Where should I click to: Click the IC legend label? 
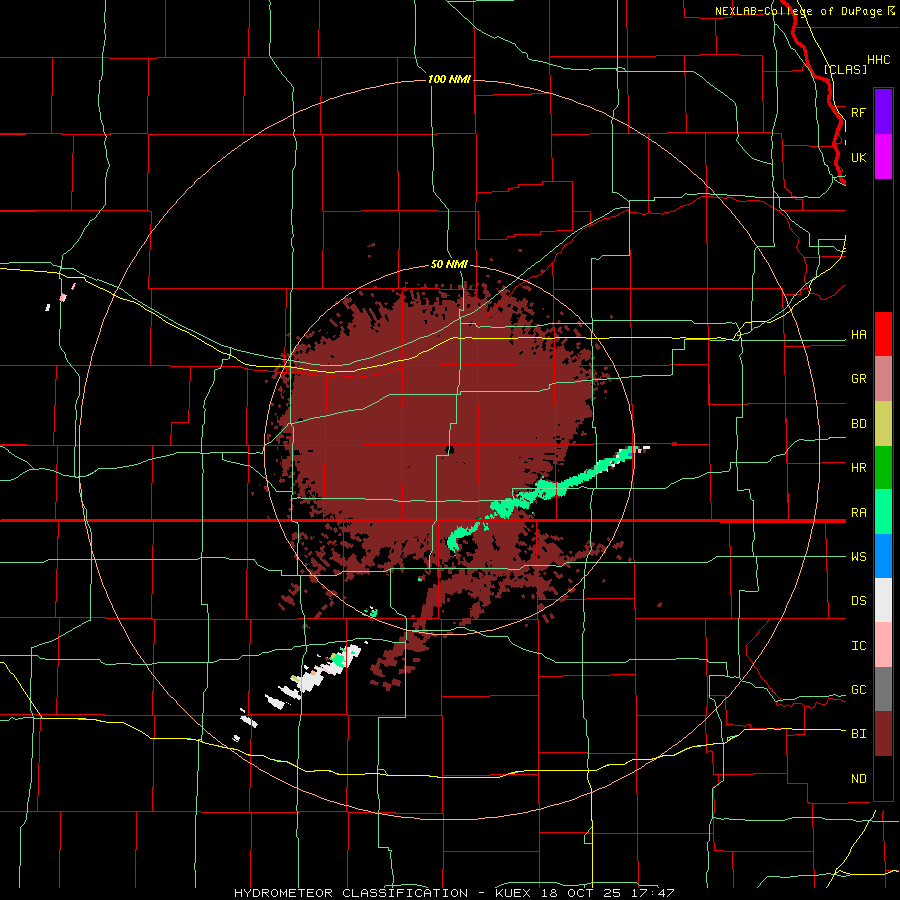(x=858, y=646)
